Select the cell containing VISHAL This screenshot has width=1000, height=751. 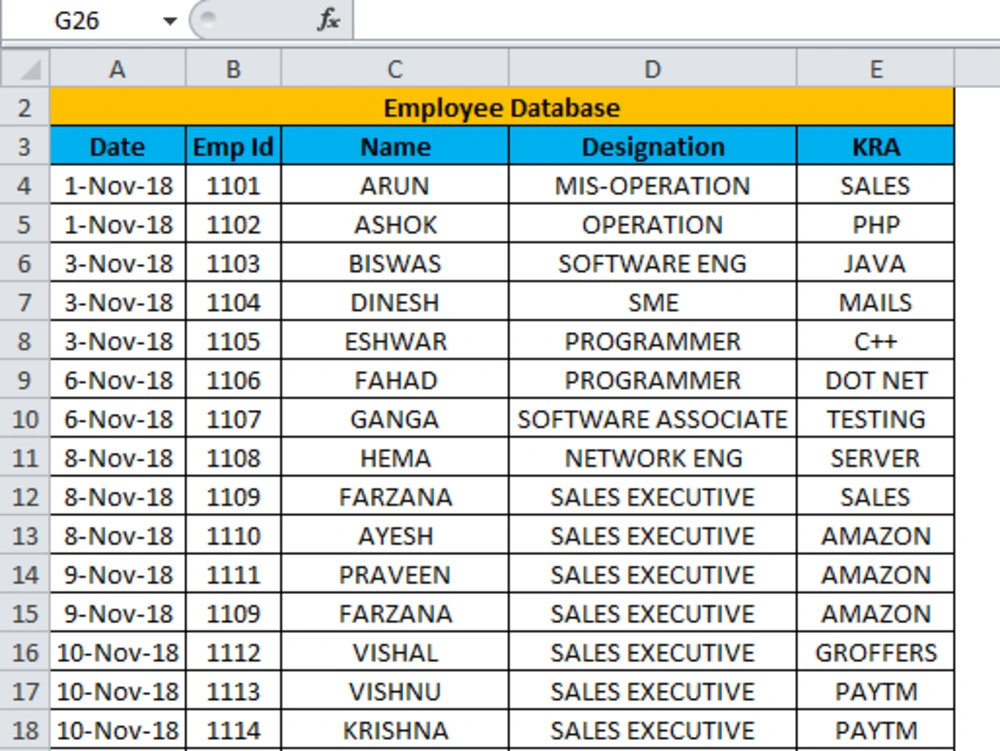click(395, 652)
